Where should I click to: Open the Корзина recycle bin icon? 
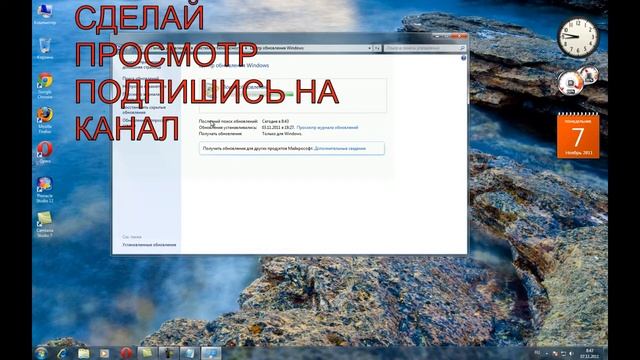pos(45,49)
